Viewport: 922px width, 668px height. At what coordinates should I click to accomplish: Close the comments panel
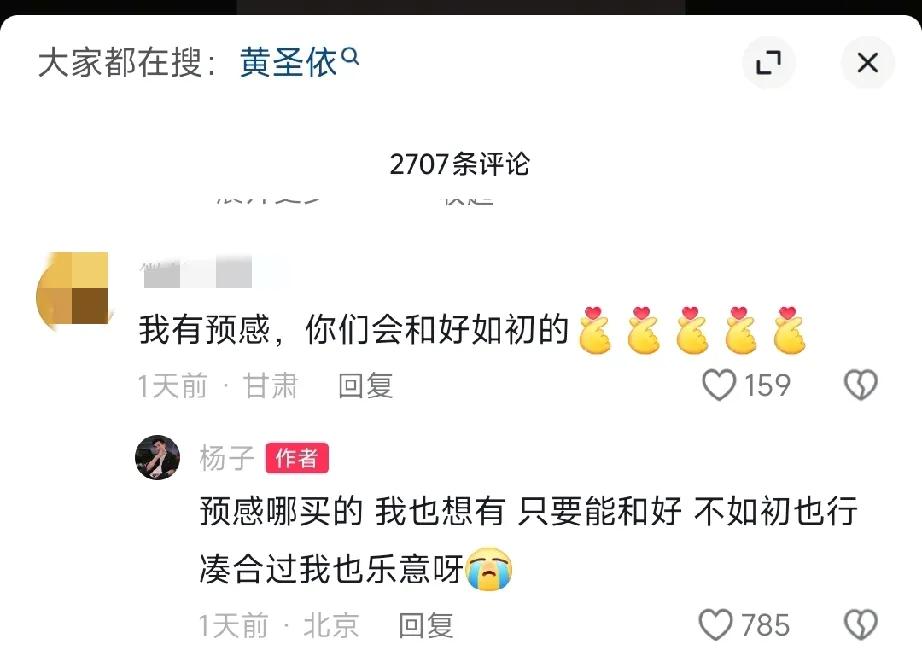click(x=868, y=62)
